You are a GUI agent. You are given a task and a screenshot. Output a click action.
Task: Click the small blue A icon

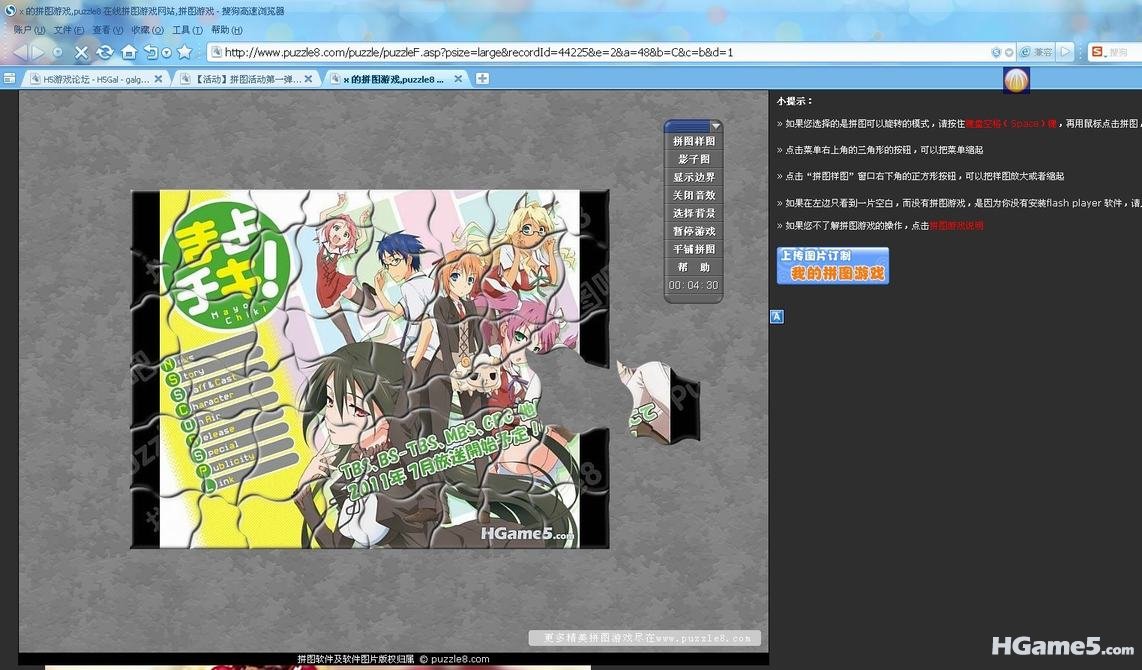click(777, 316)
